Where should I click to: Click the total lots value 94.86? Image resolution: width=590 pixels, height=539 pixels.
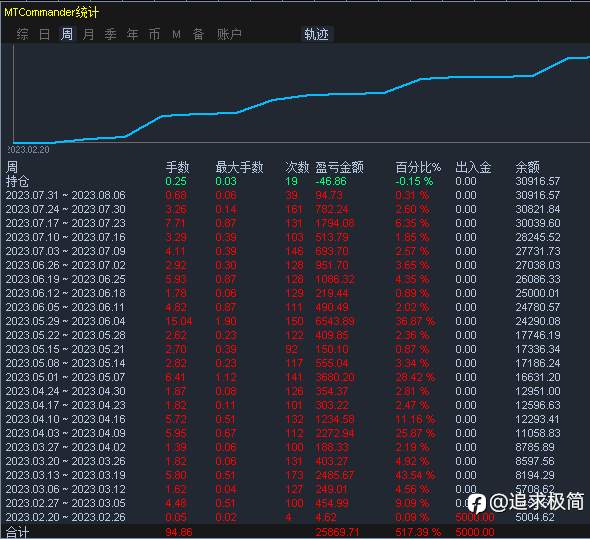(x=179, y=533)
